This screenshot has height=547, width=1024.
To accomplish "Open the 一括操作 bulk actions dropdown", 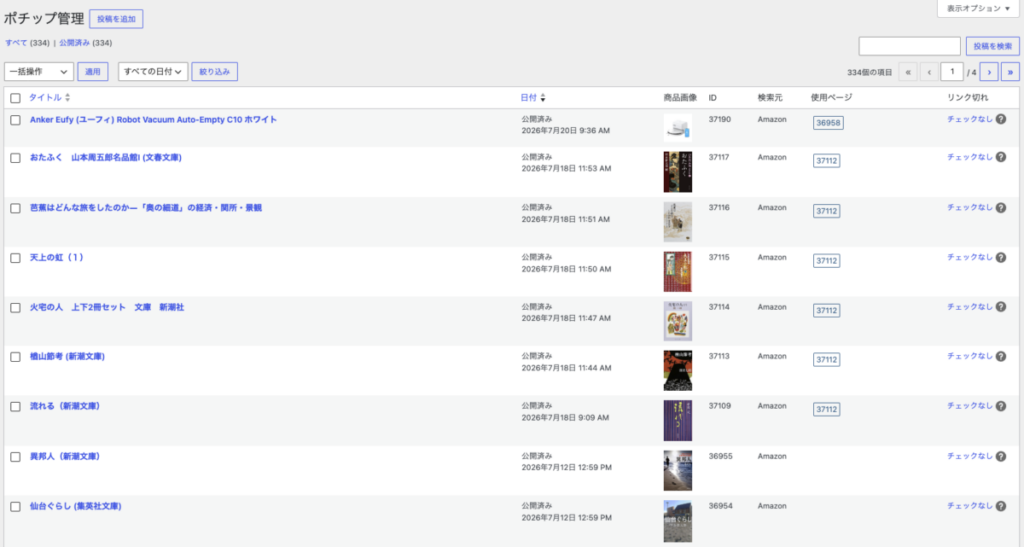I will pyautogui.click(x=39, y=72).
